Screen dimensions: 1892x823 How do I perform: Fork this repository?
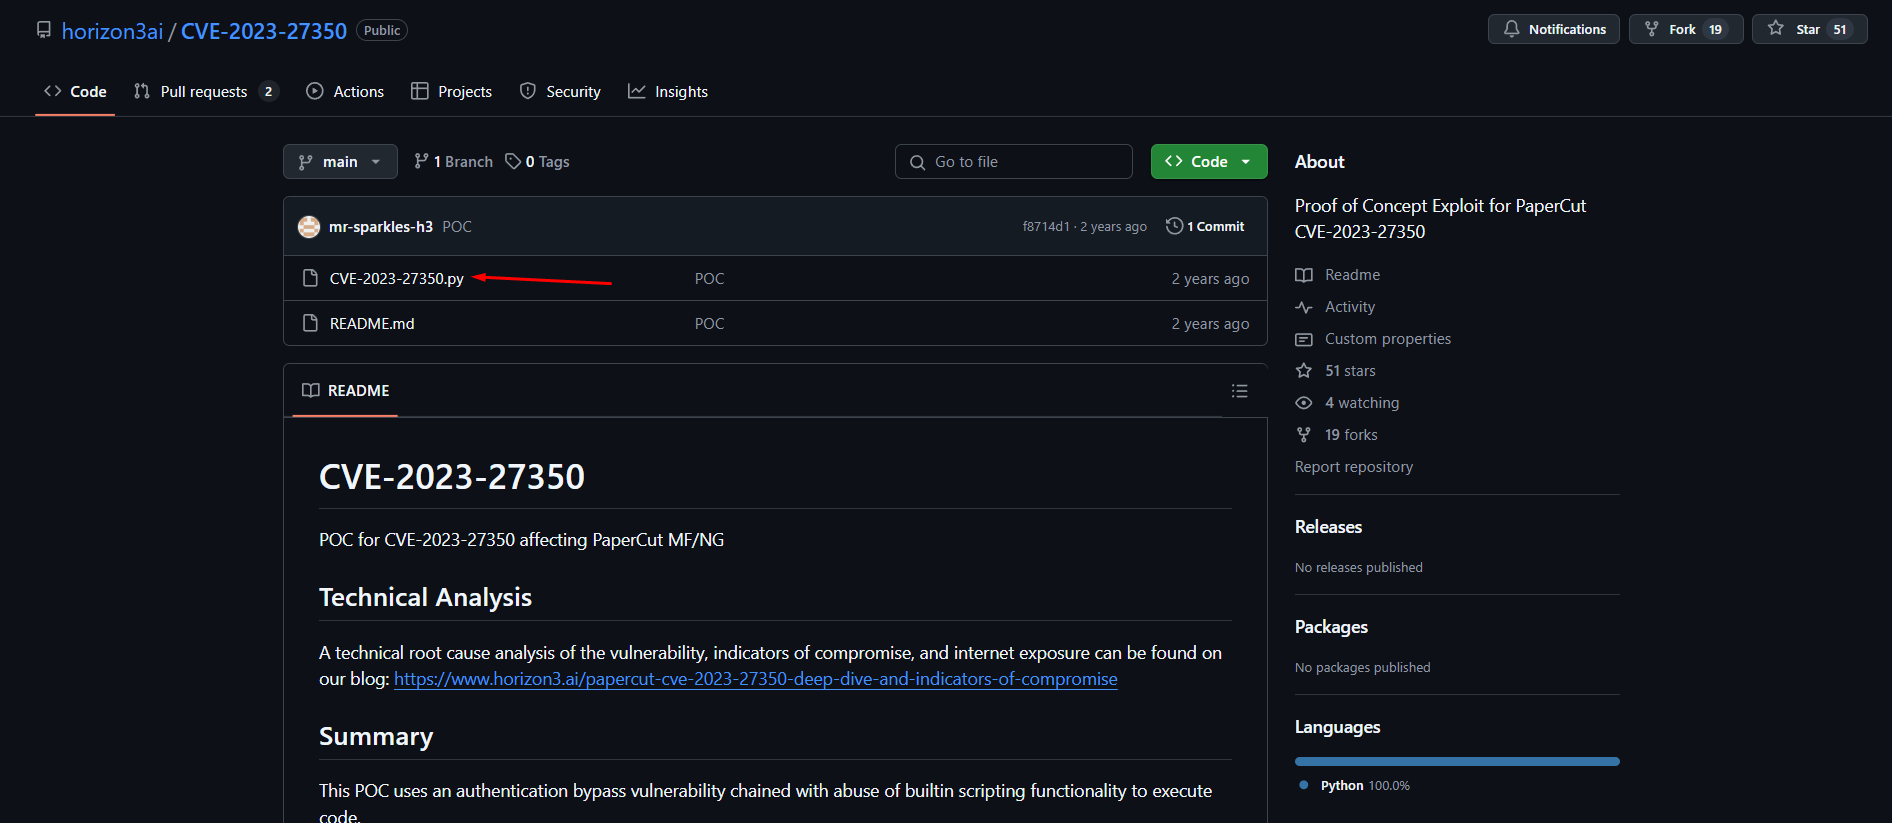pyautogui.click(x=1685, y=29)
